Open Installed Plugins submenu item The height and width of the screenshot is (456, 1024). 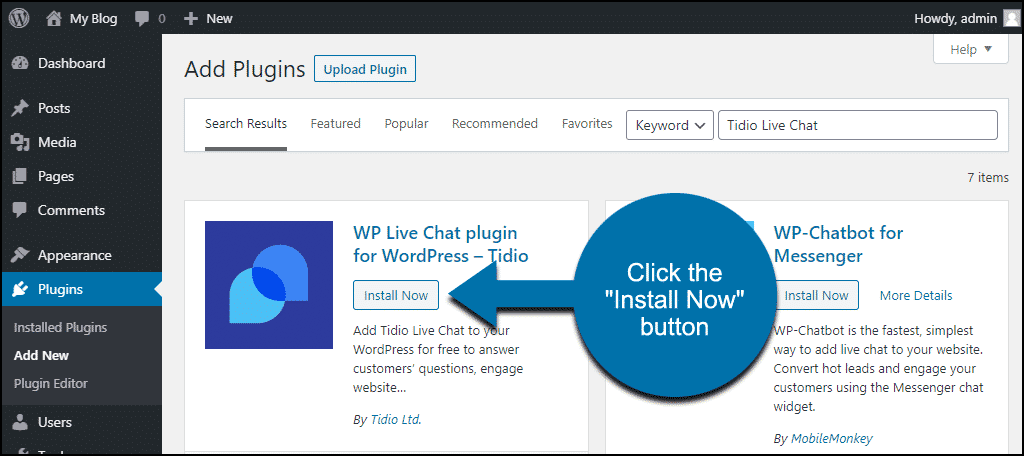coord(60,328)
